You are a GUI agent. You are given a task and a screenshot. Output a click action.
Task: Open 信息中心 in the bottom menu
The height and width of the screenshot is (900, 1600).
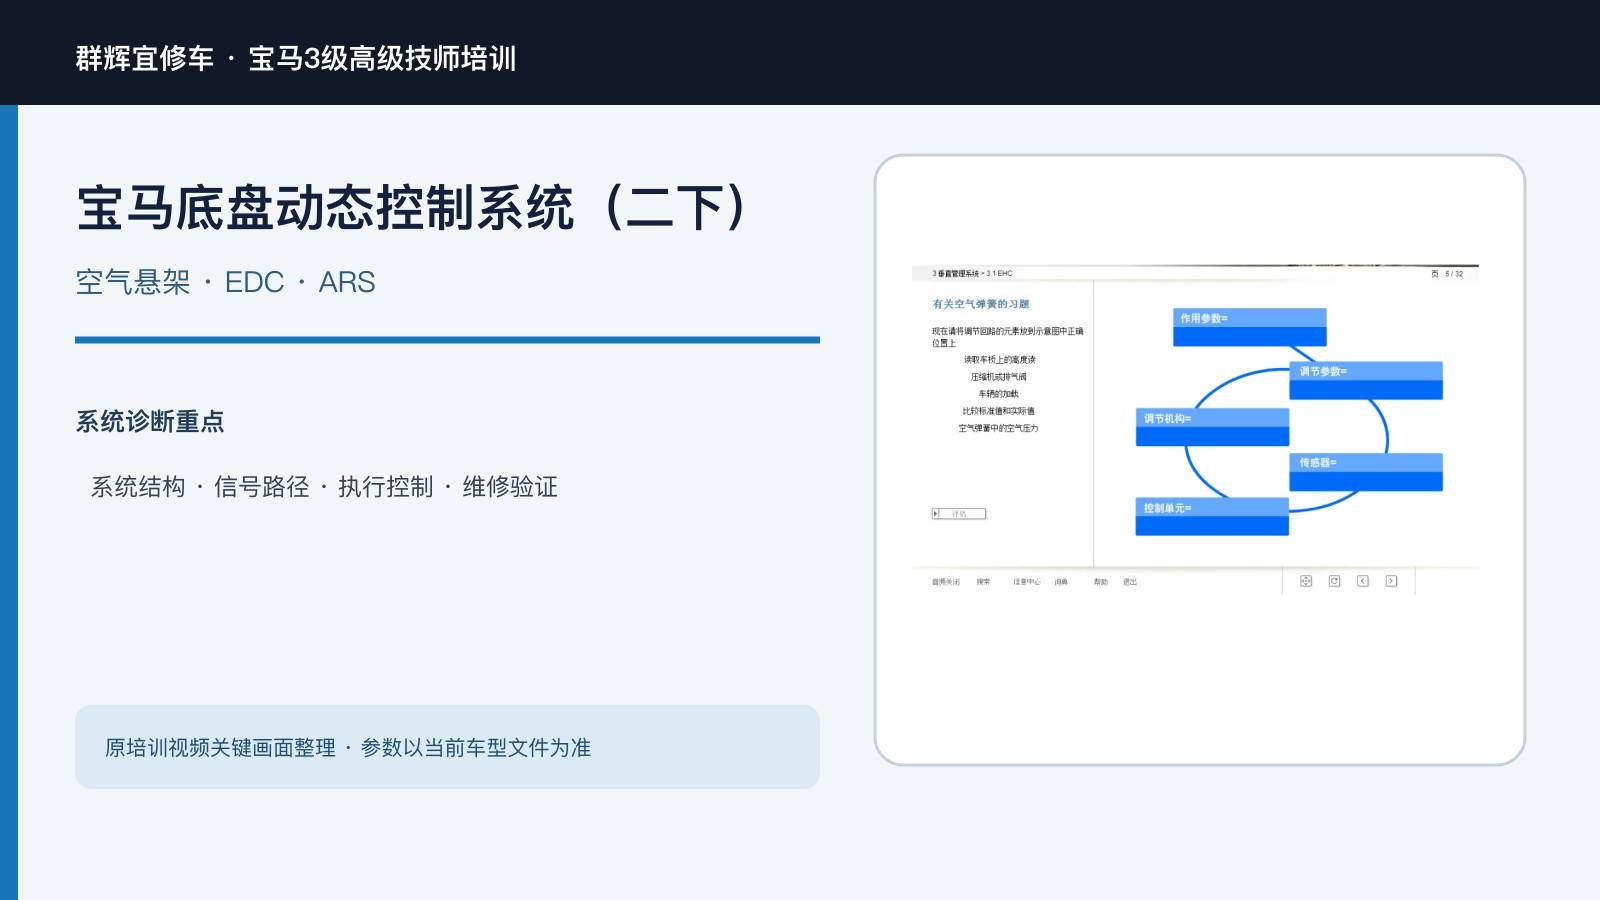coord(1026,582)
